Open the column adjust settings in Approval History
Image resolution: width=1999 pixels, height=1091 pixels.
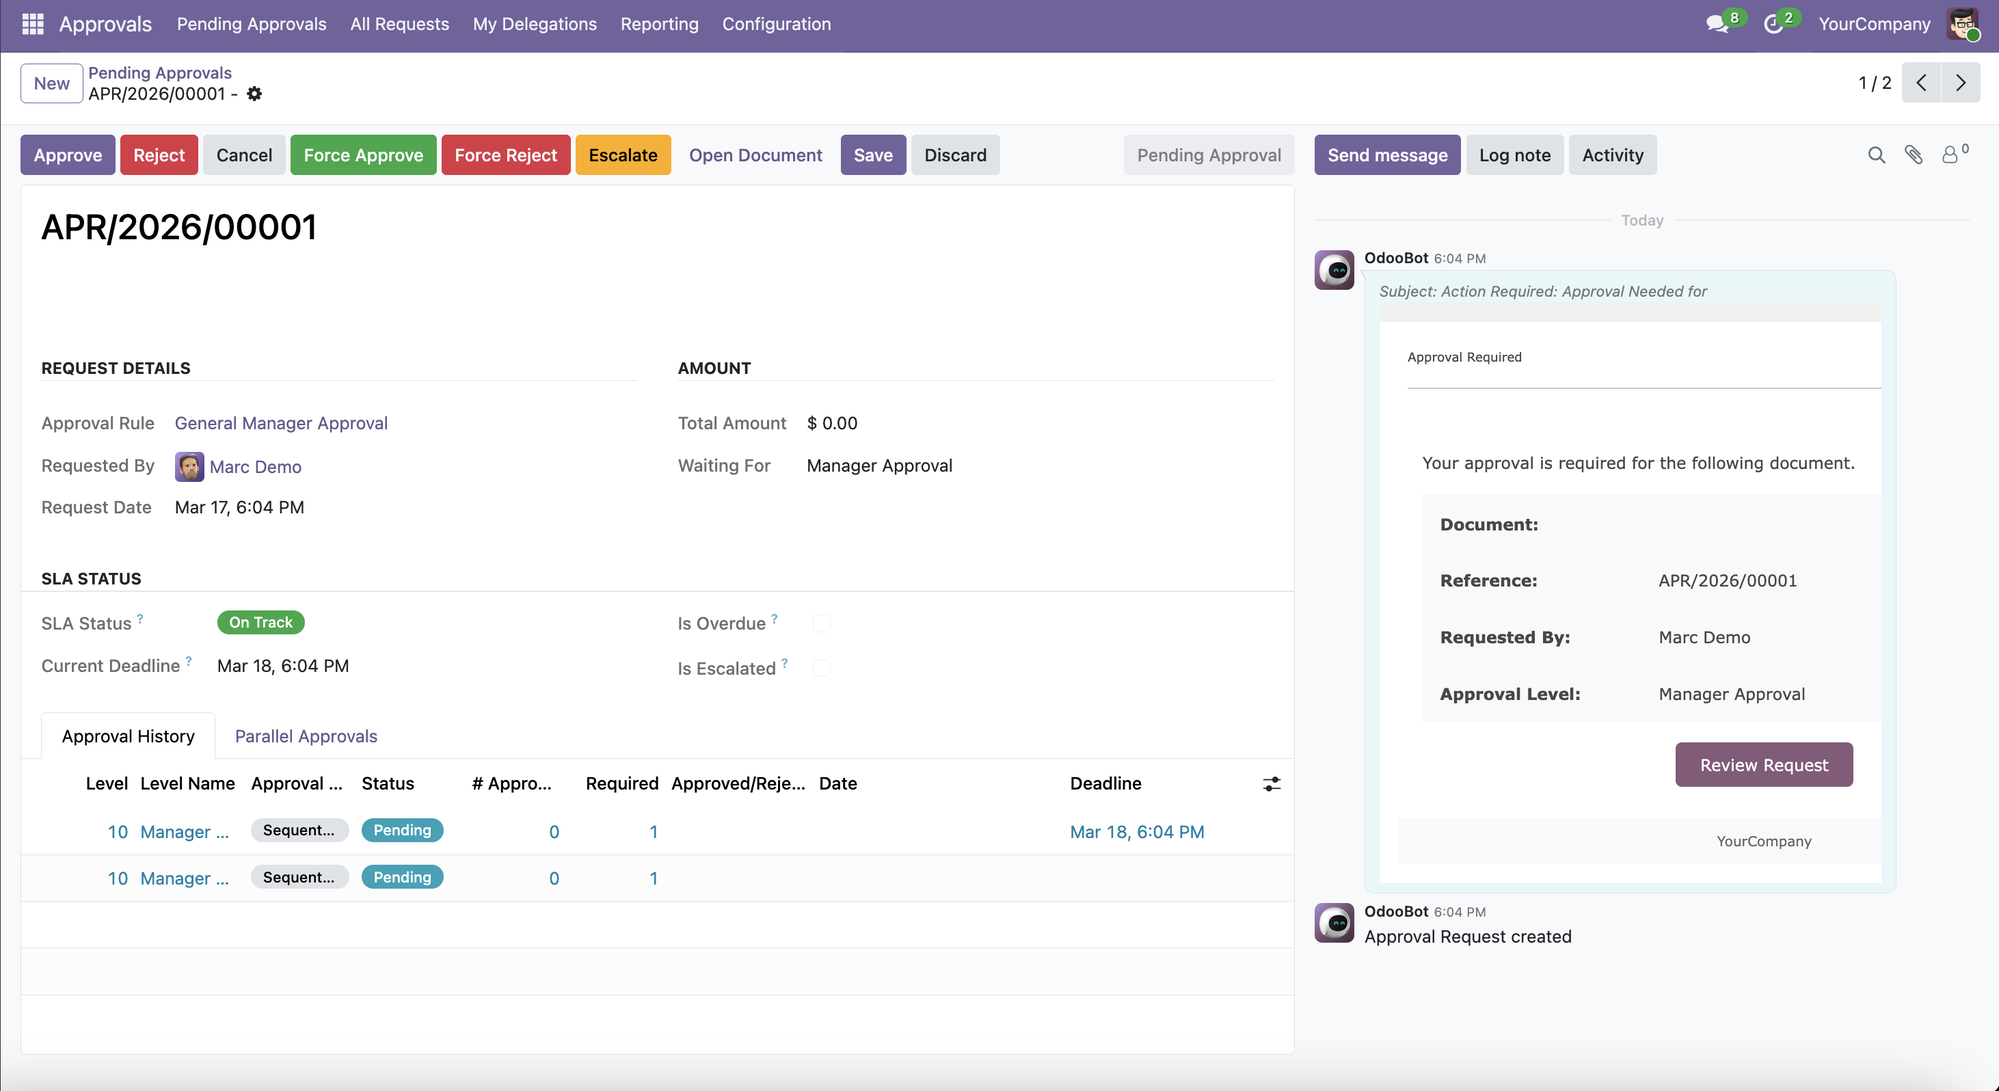click(x=1271, y=784)
